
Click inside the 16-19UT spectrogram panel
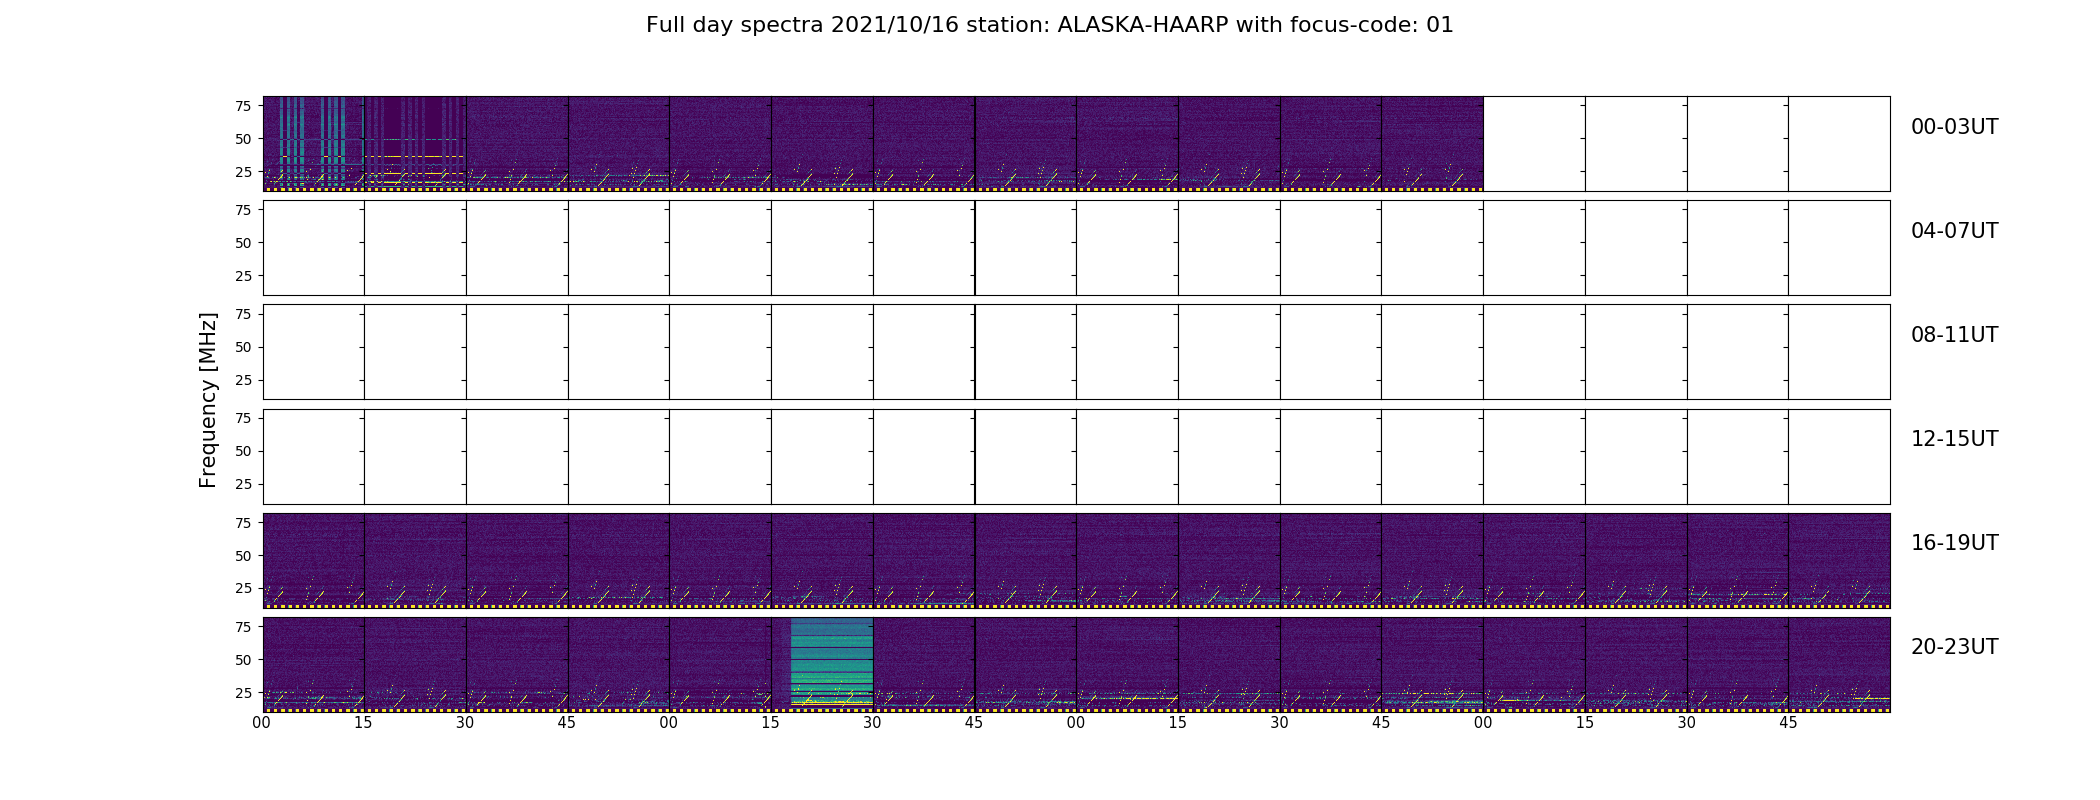click(1076, 560)
